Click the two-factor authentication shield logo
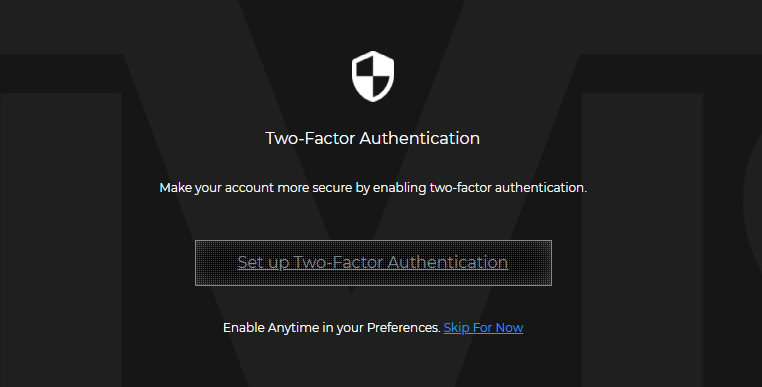The height and width of the screenshot is (387, 762). pyautogui.click(x=373, y=76)
